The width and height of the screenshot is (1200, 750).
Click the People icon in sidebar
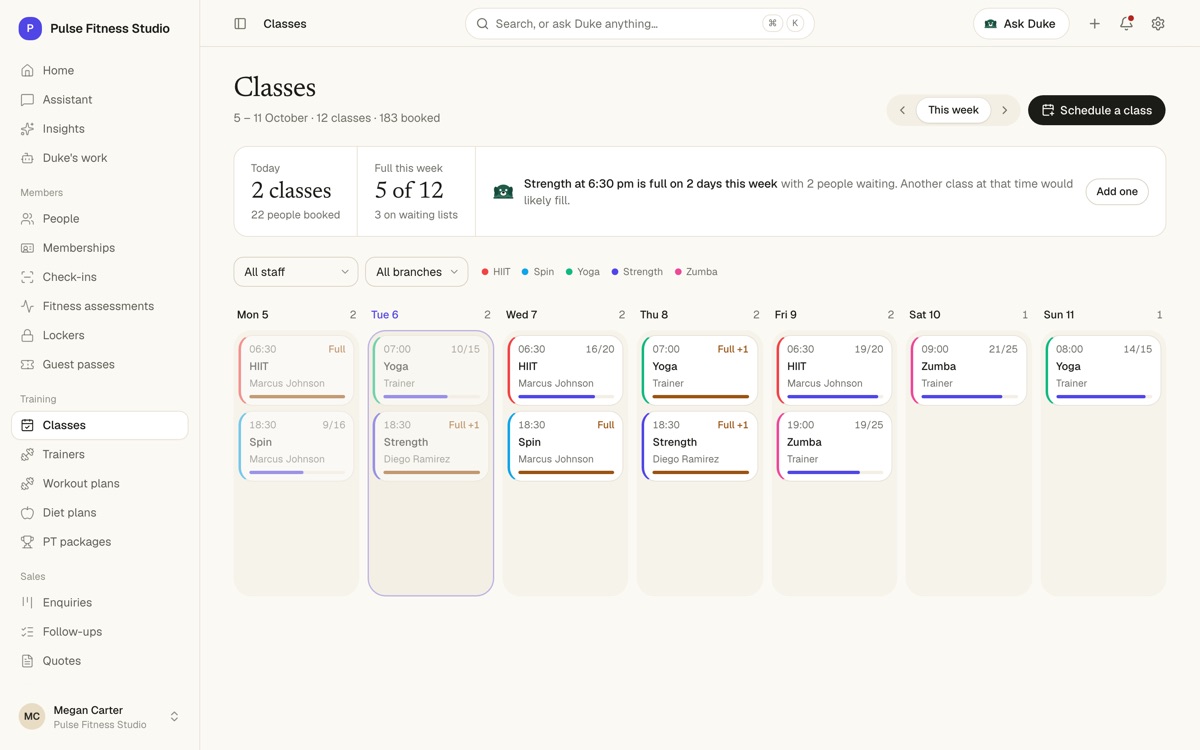point(27,219)
